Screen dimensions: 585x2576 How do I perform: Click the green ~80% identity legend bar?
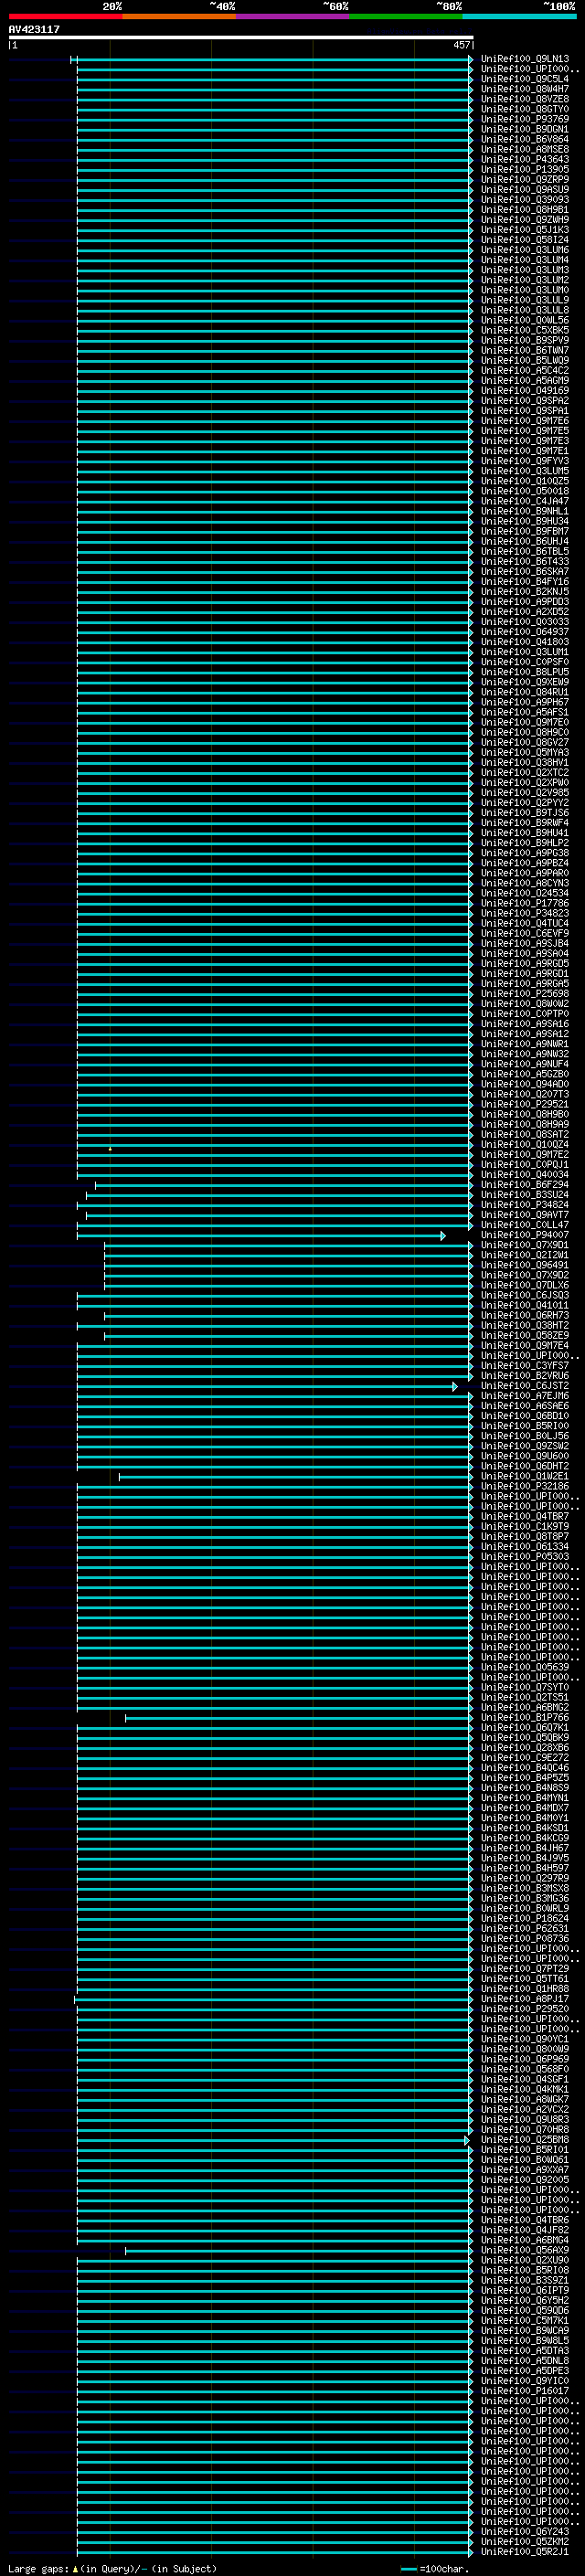(406, 16)
